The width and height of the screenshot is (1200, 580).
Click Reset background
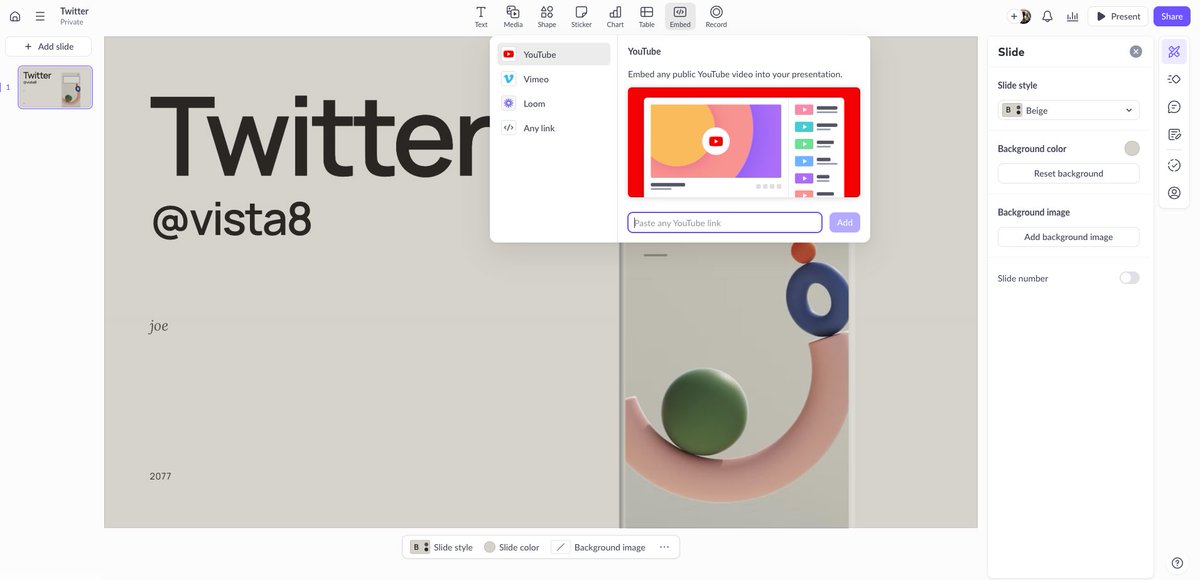pos(1068,173)
